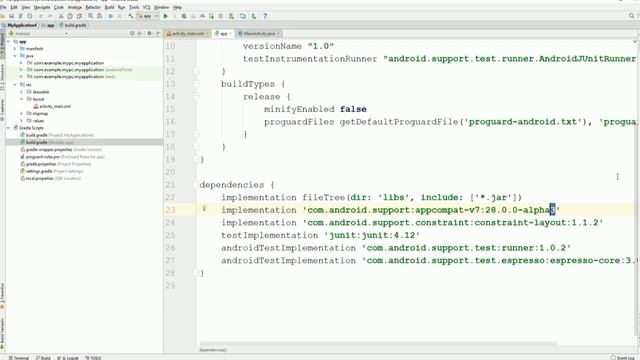Expand the manifests folder
Screen dimensions: 640x360
(15, 49)
